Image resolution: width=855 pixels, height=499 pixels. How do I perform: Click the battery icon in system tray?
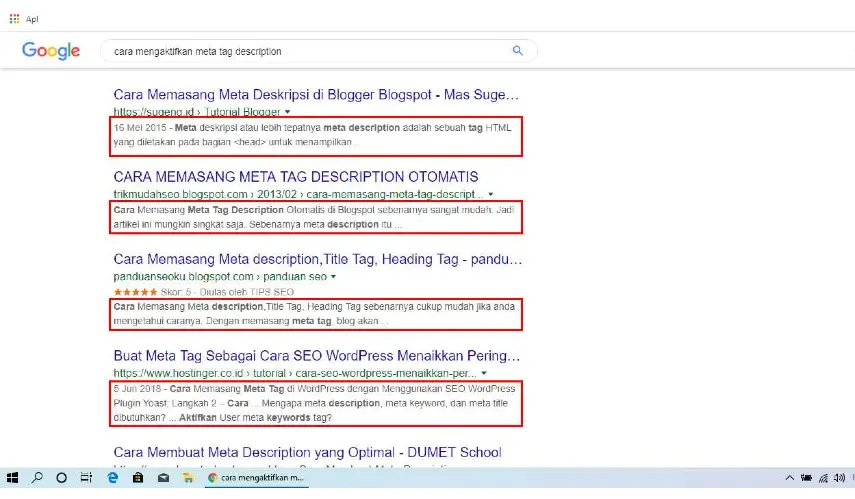click(806, 478)
